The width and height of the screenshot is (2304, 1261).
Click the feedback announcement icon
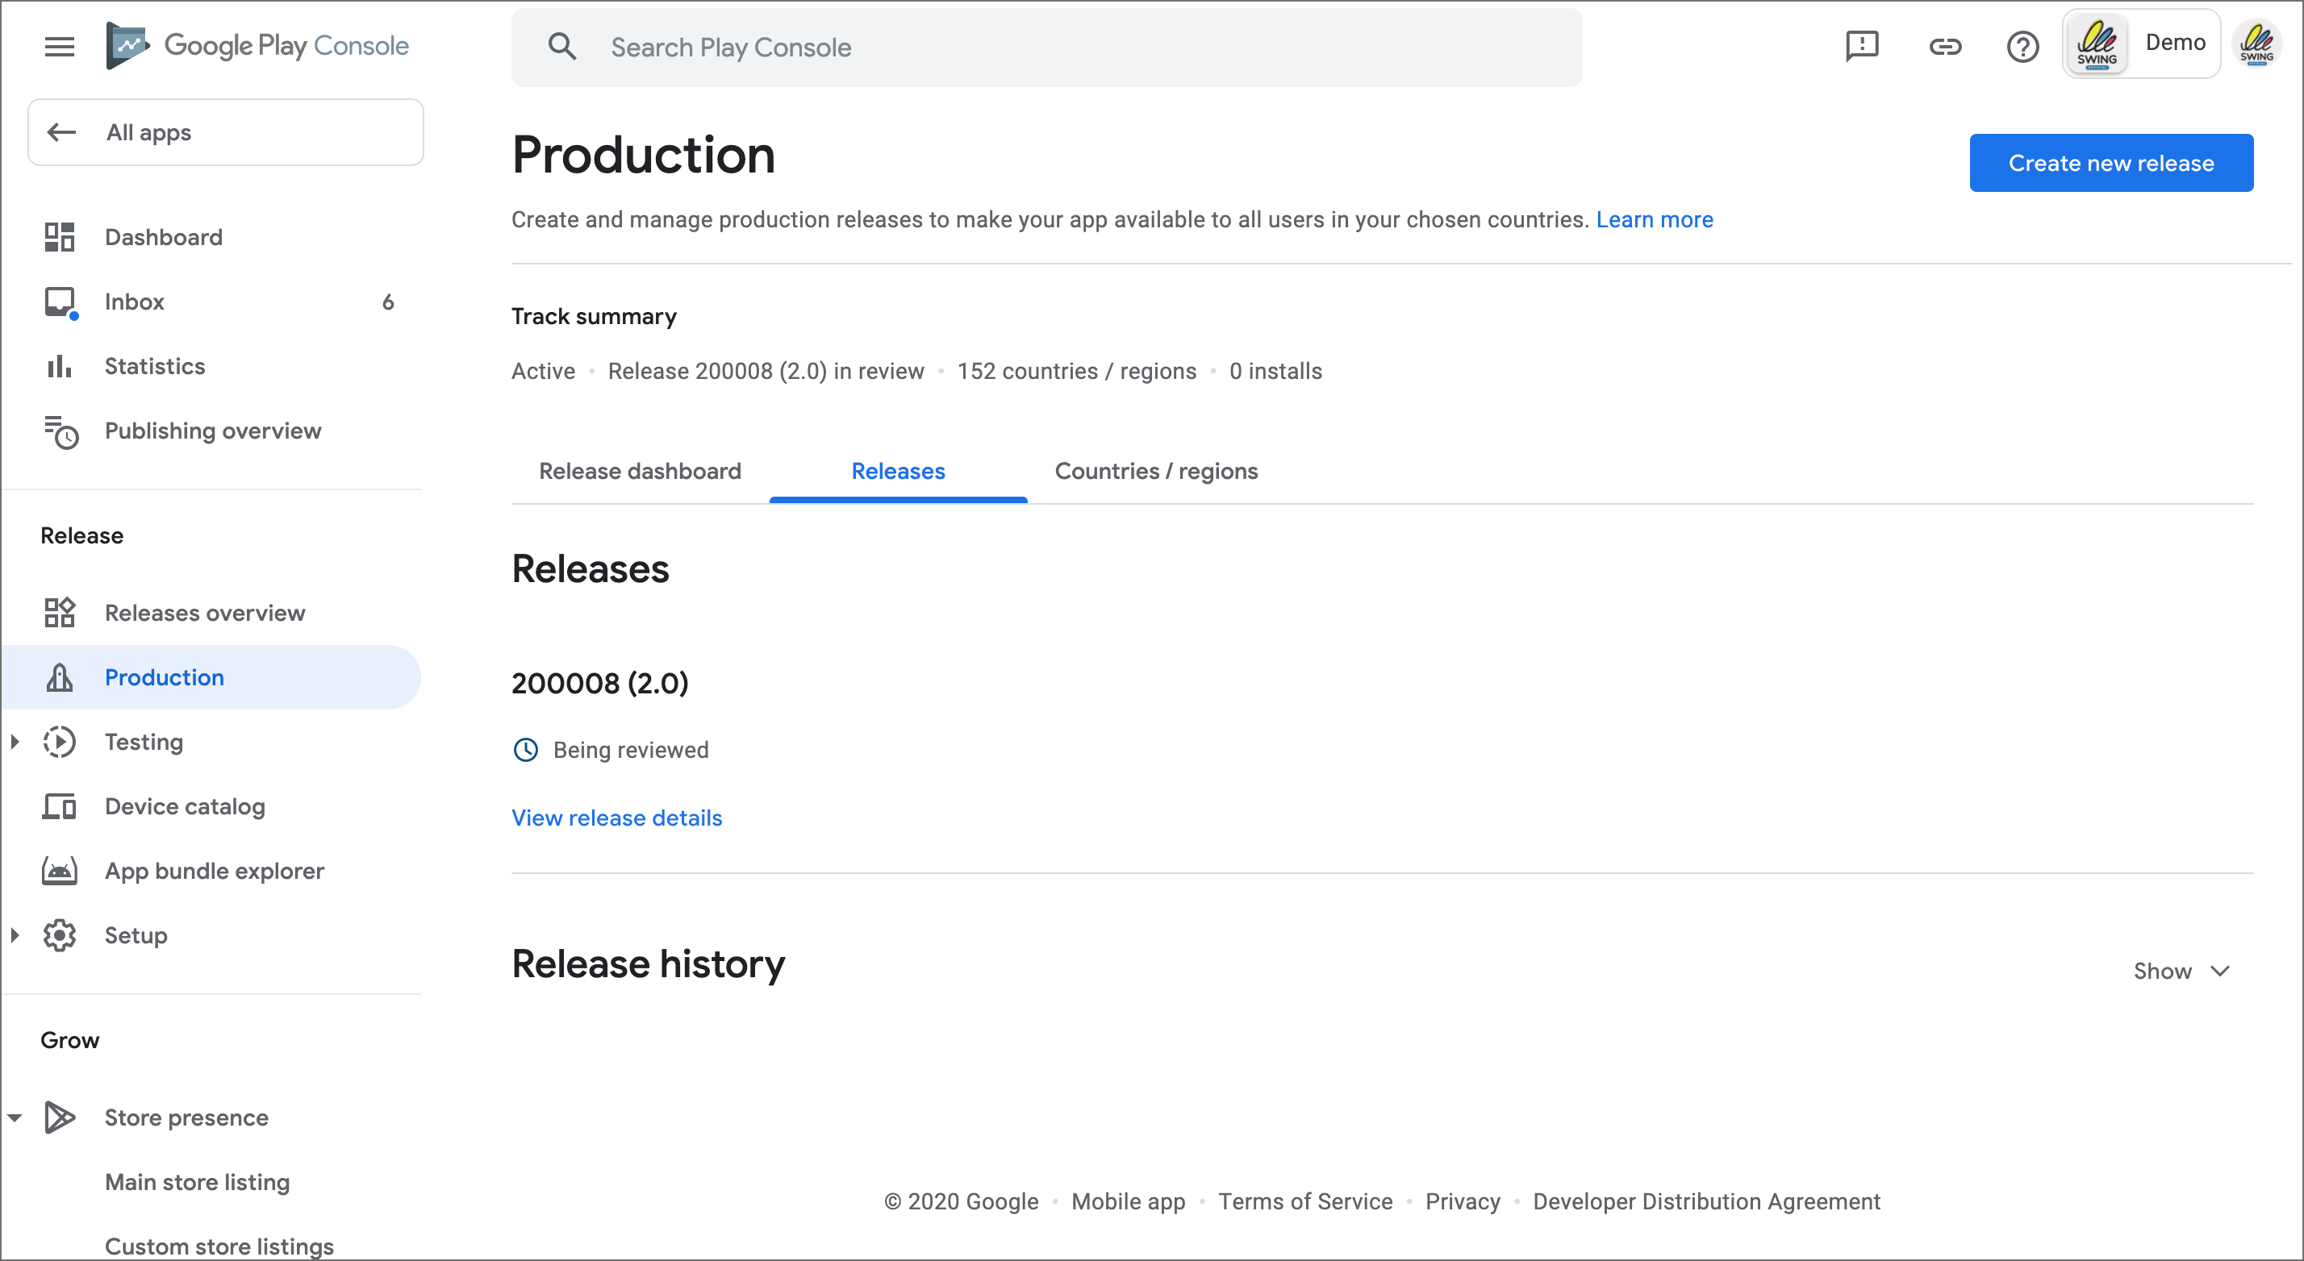click(x=1862, y=46)
